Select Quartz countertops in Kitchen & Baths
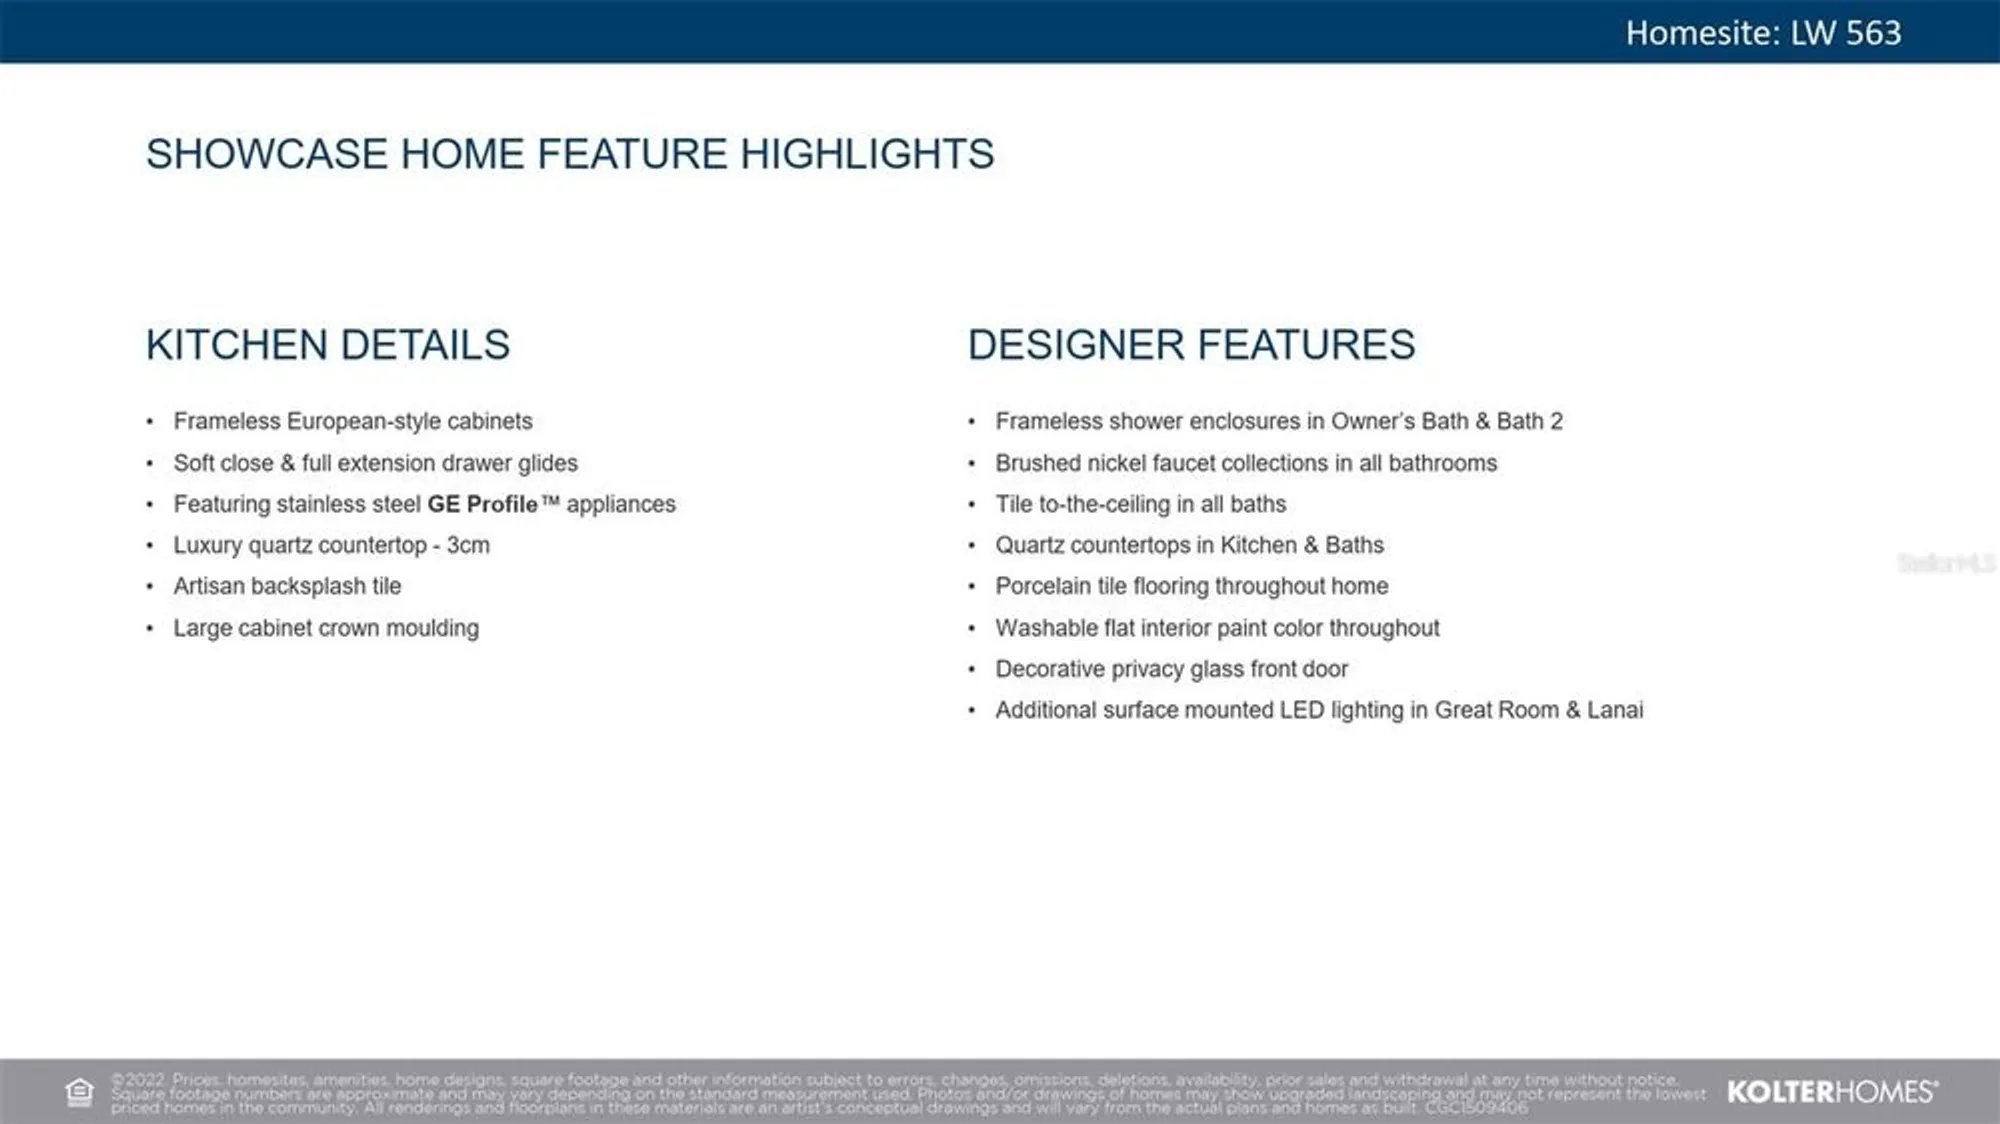This screenshot has width=2000, height=1124. pos(1189,545)
